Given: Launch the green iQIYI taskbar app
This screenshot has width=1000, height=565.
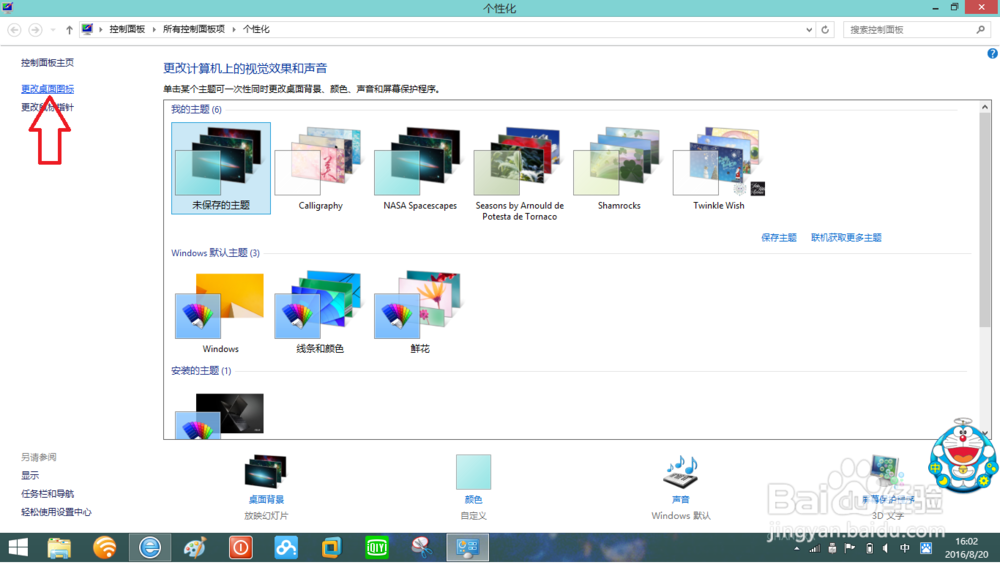Looking at the screenshot, I should tap(377, 548).
